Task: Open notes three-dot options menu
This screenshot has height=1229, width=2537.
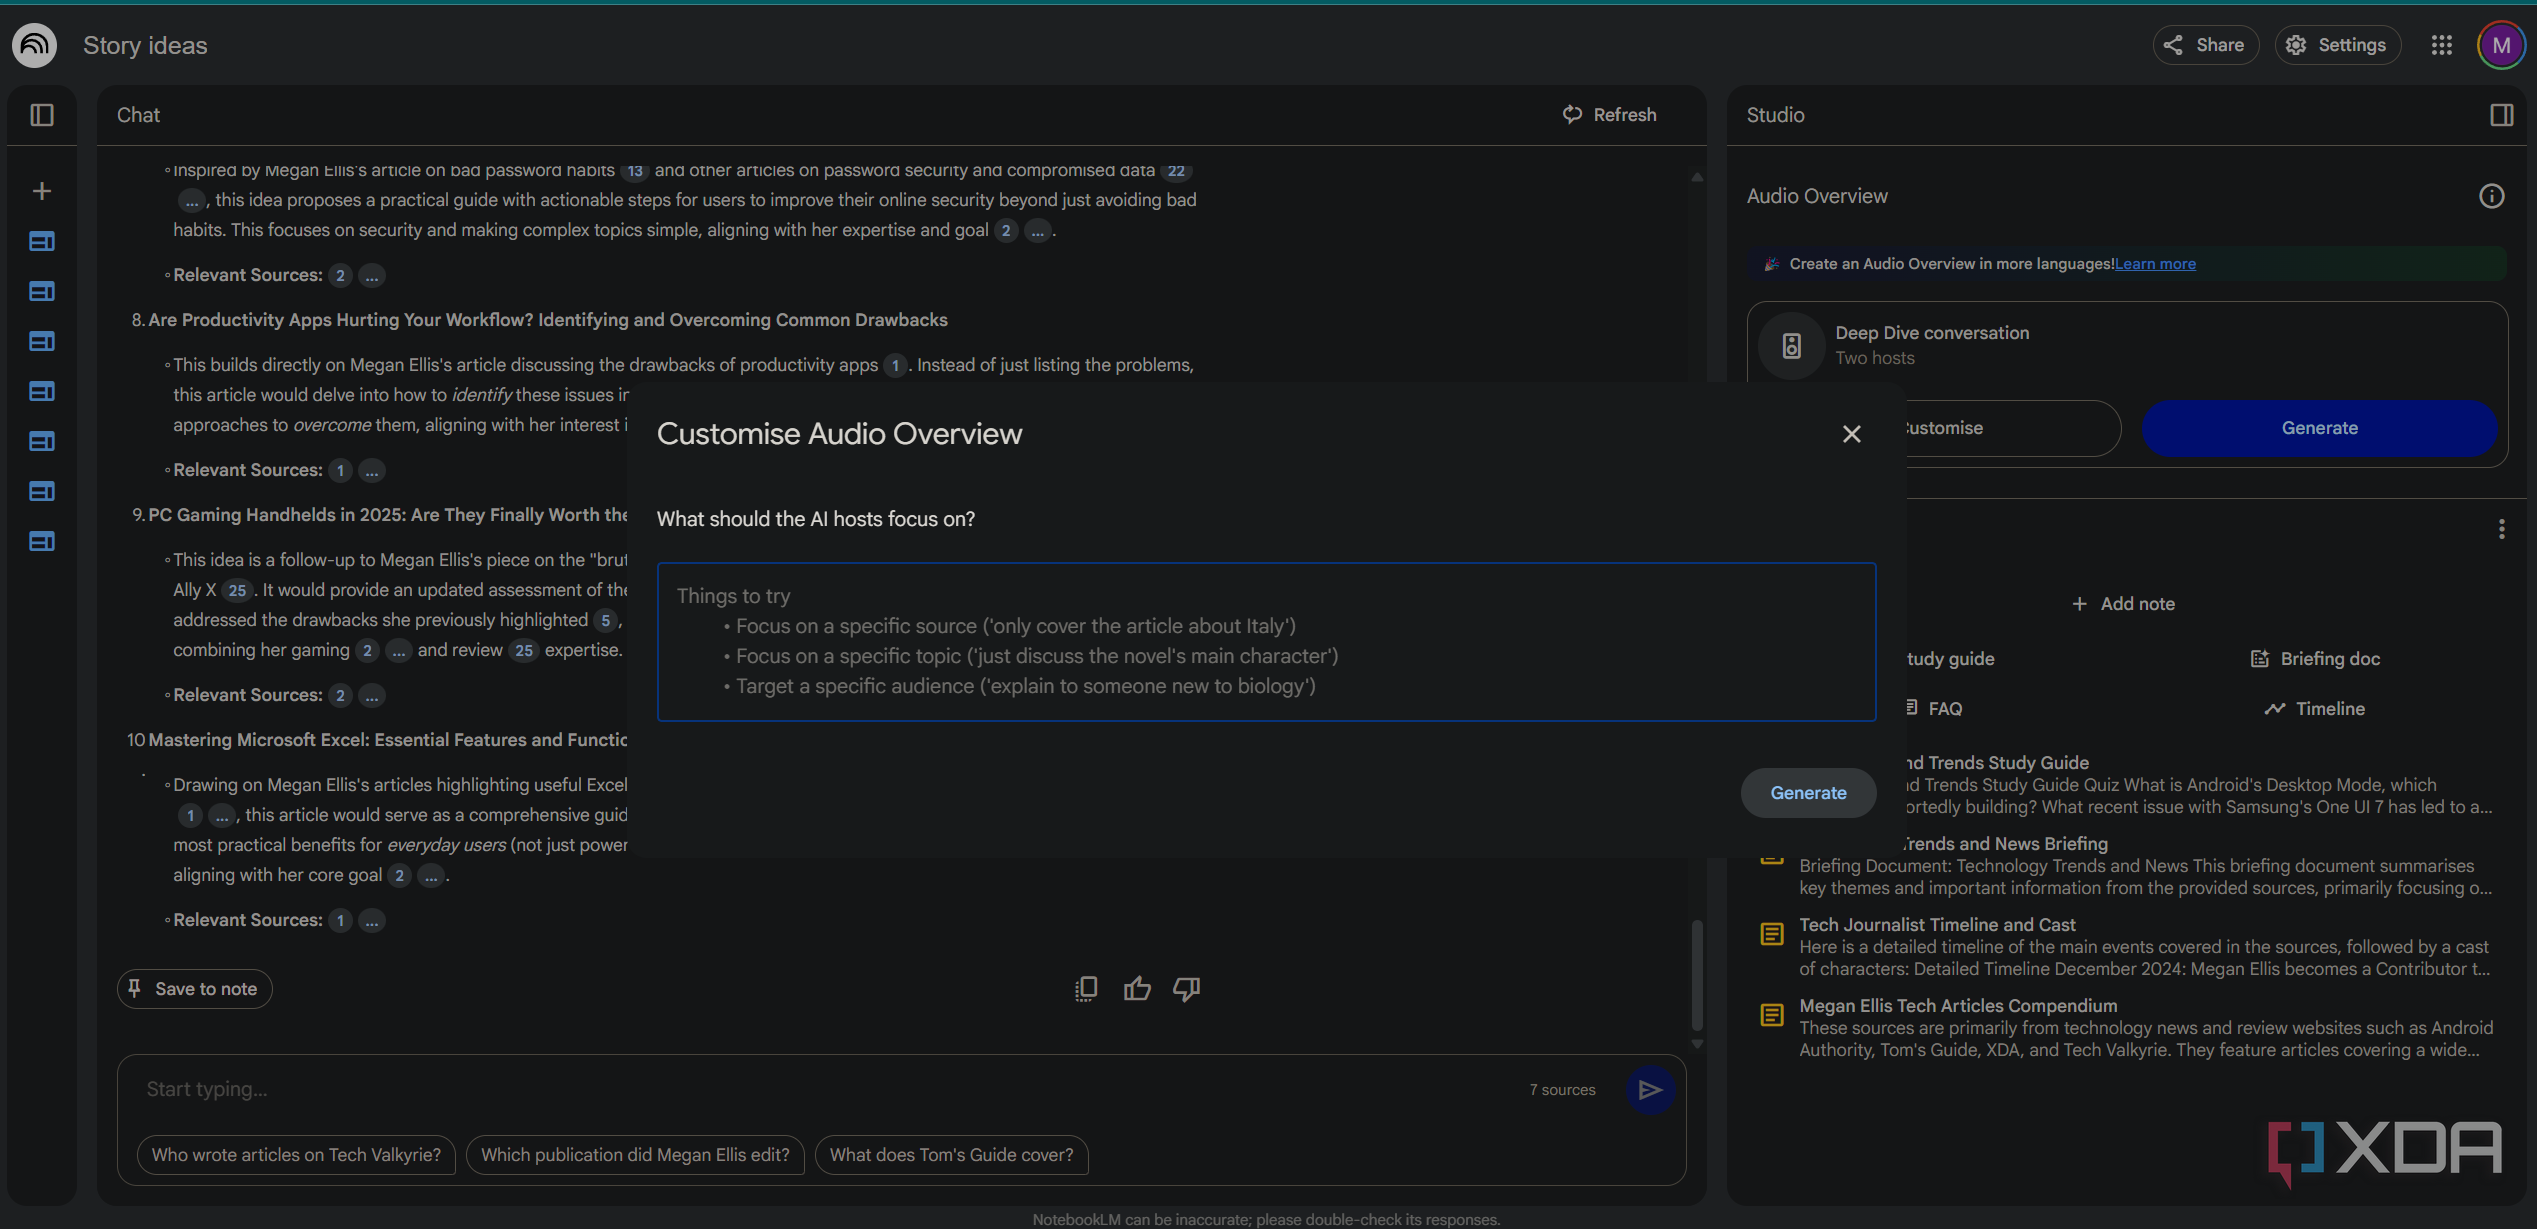Action: click(2501, 529)
